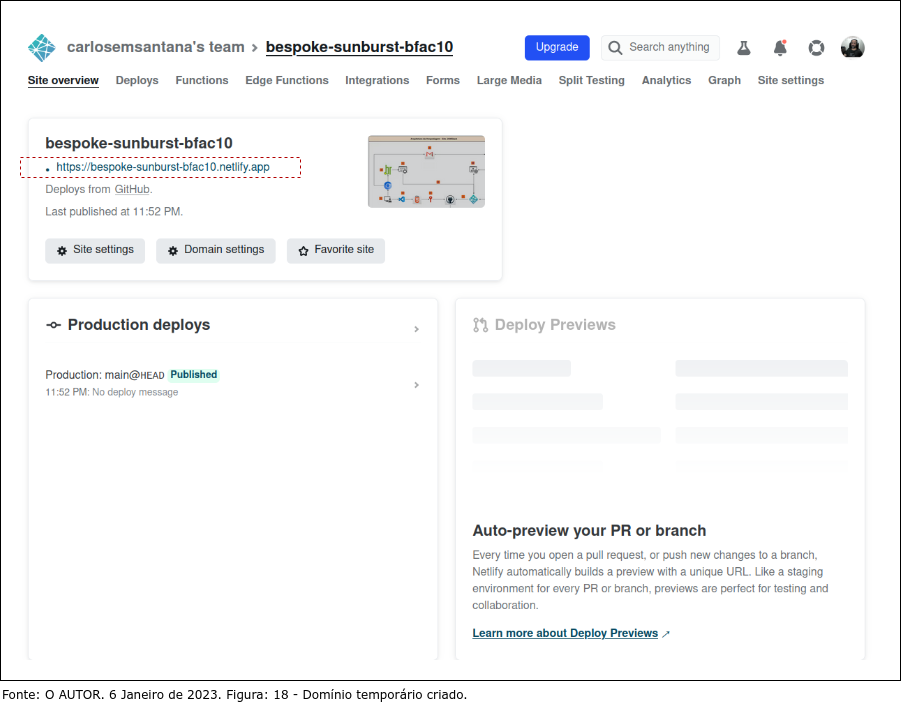Click the Deploy Previews heading
Viewport: 901px width, 711px height.
tap(555, 325)
